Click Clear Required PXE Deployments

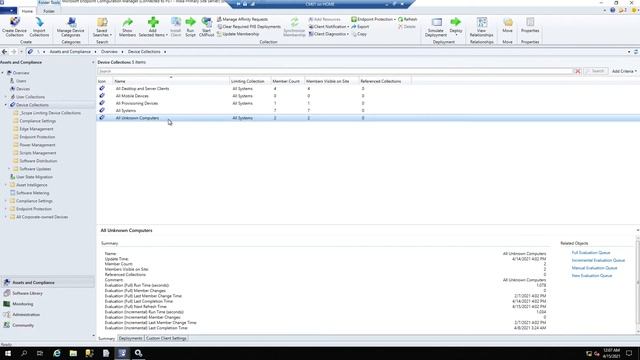pos(249,27)
